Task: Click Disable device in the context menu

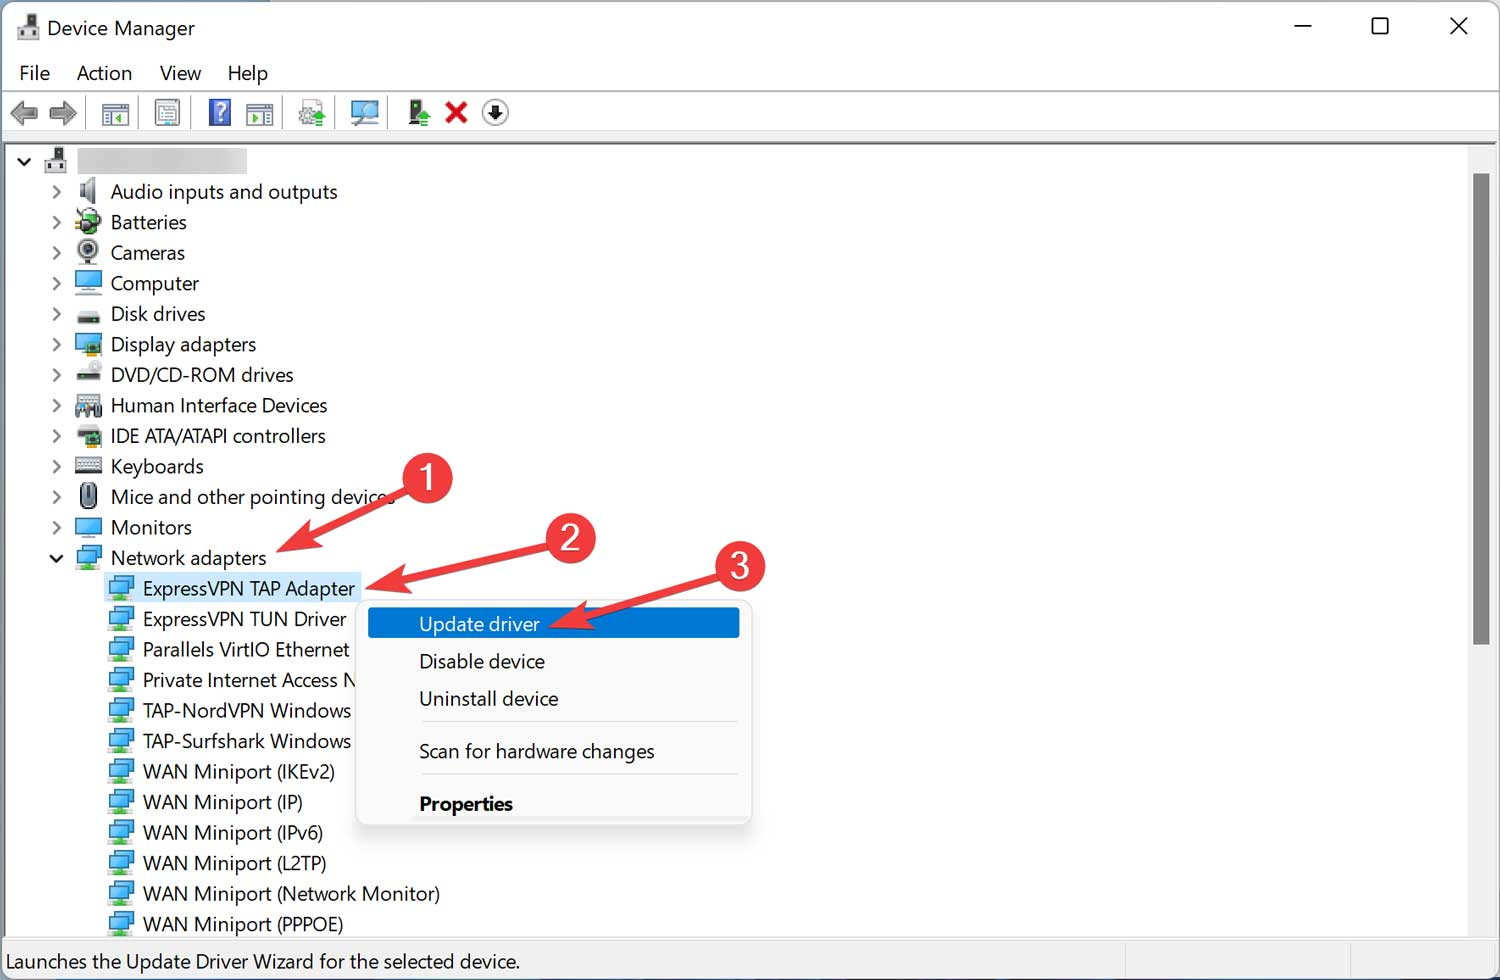Action: coord(481,661)
